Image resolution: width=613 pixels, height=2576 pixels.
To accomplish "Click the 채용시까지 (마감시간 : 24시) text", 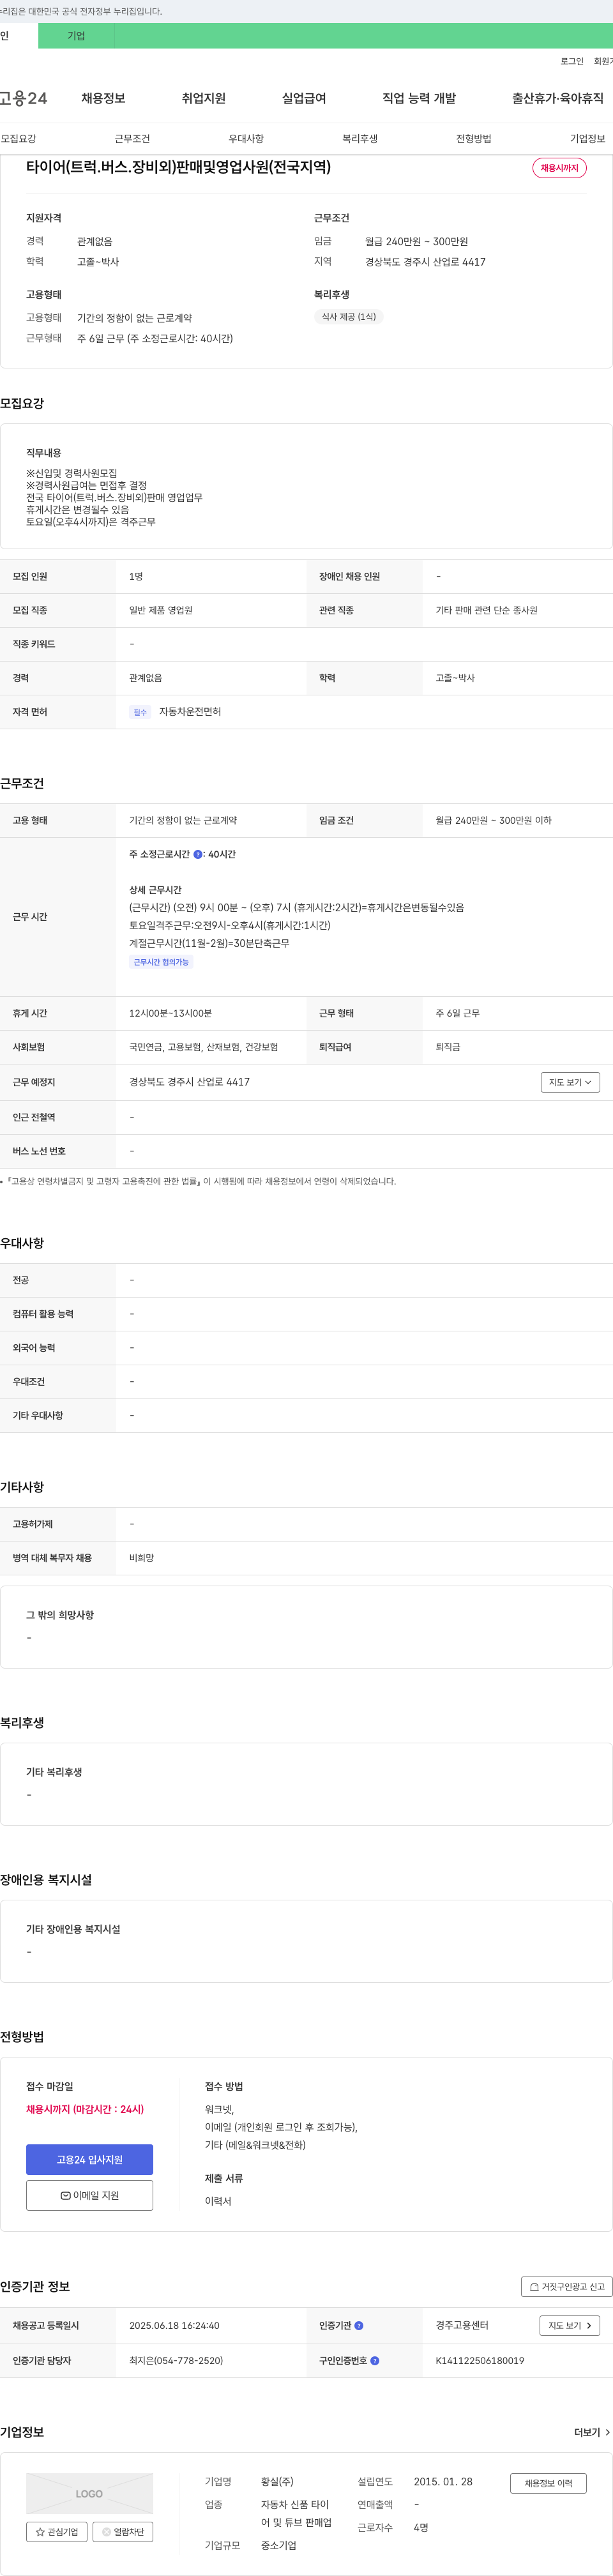I will 85,2109.
